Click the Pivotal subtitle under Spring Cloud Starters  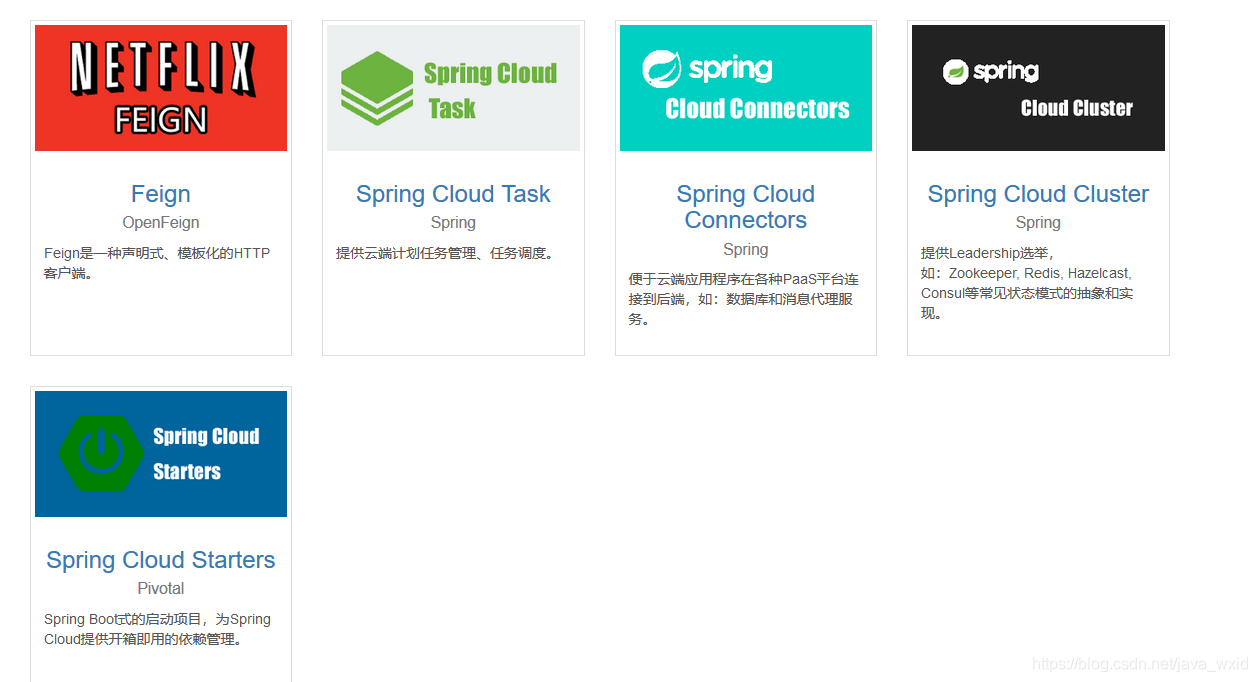161,589
